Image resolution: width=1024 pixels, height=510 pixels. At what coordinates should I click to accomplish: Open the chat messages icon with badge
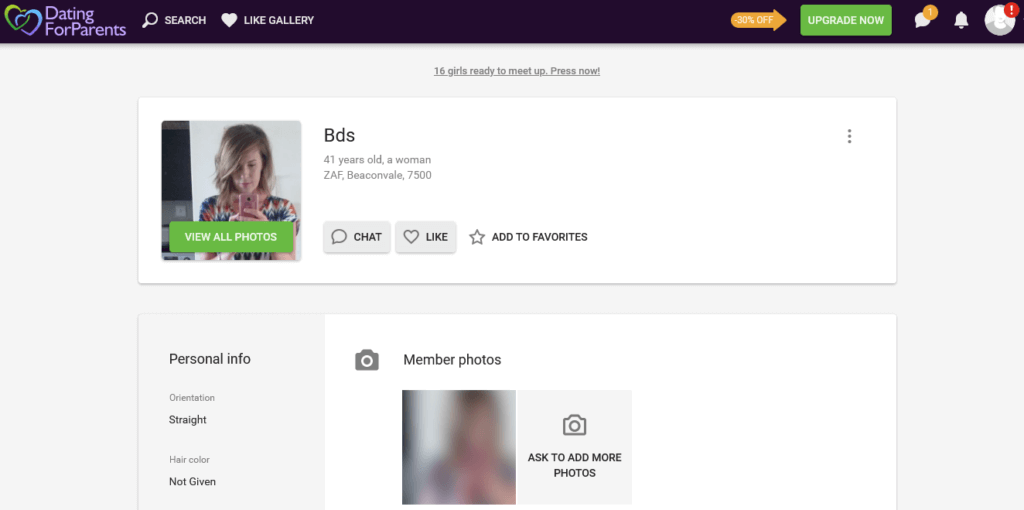923,20
